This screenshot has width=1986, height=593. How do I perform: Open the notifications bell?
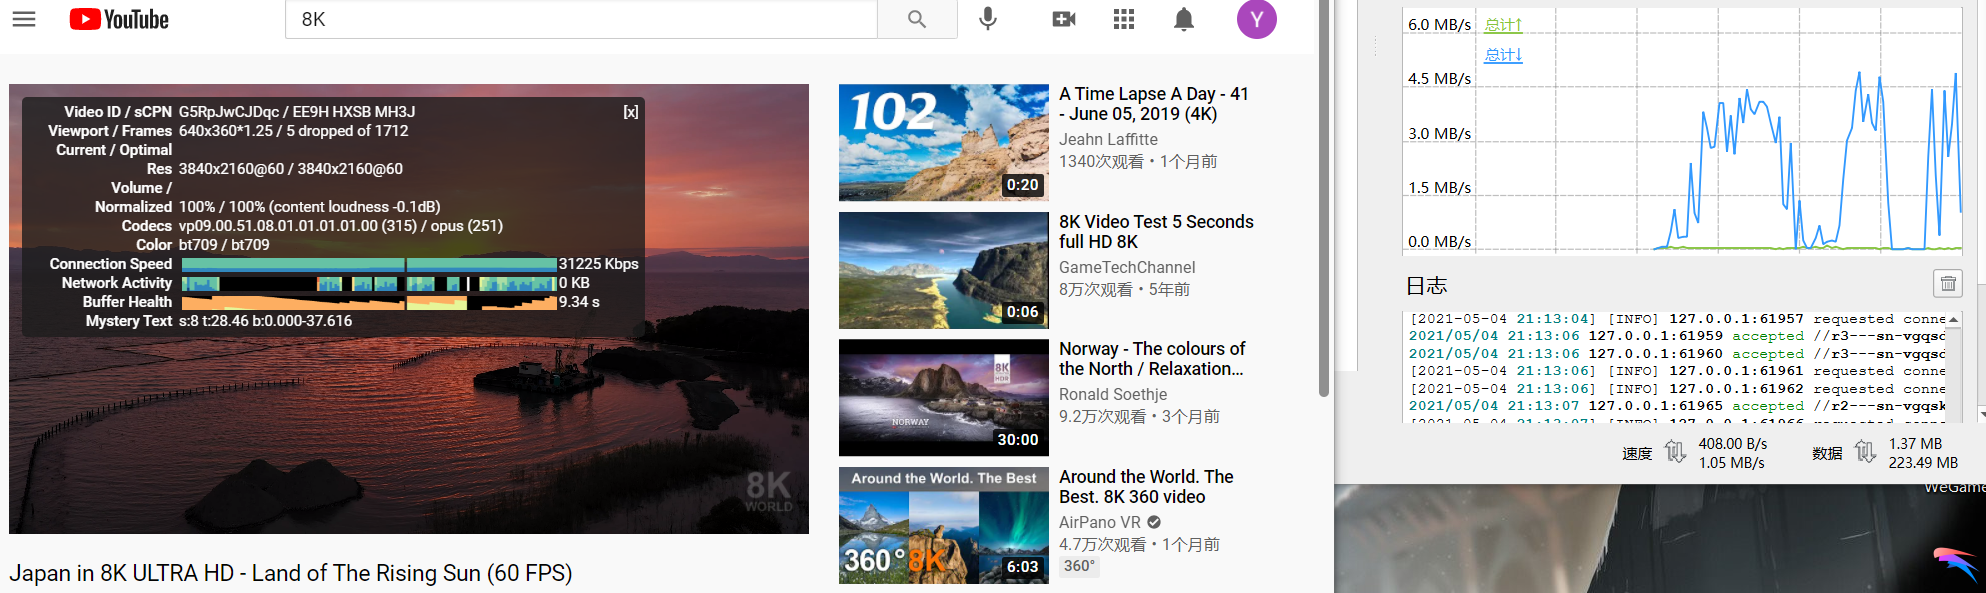click(1184, 19)
